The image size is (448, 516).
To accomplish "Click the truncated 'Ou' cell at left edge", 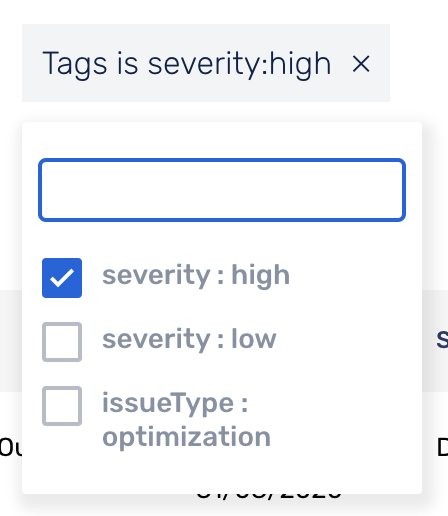I will coord(11,447).
